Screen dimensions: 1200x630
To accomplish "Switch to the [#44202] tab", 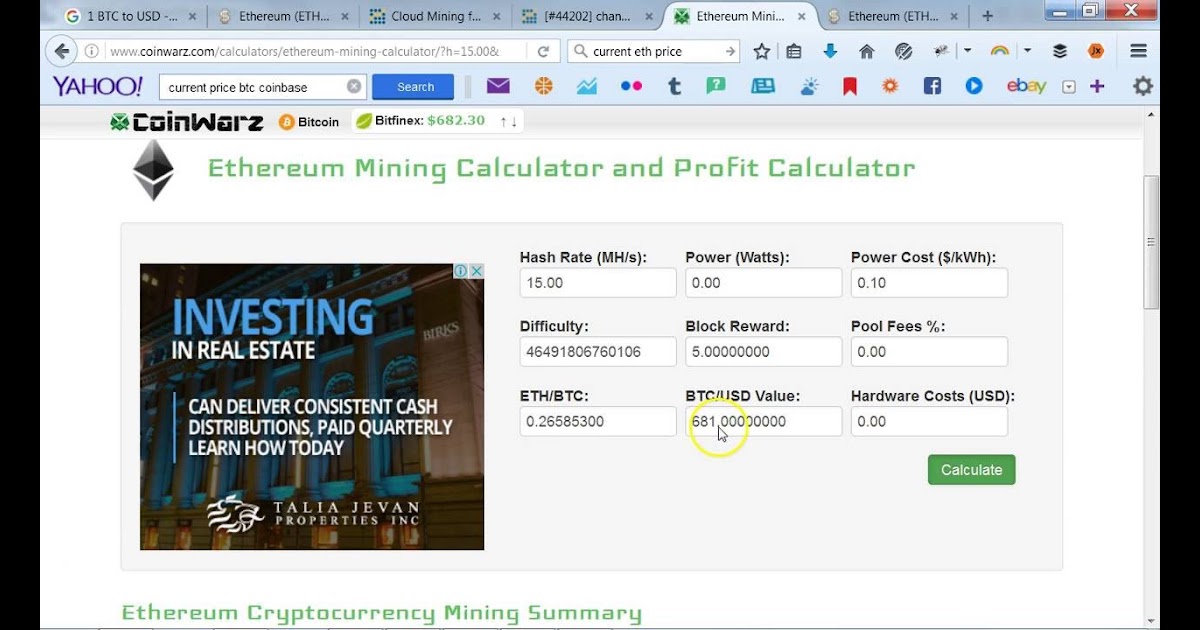I will pos(588,16).
